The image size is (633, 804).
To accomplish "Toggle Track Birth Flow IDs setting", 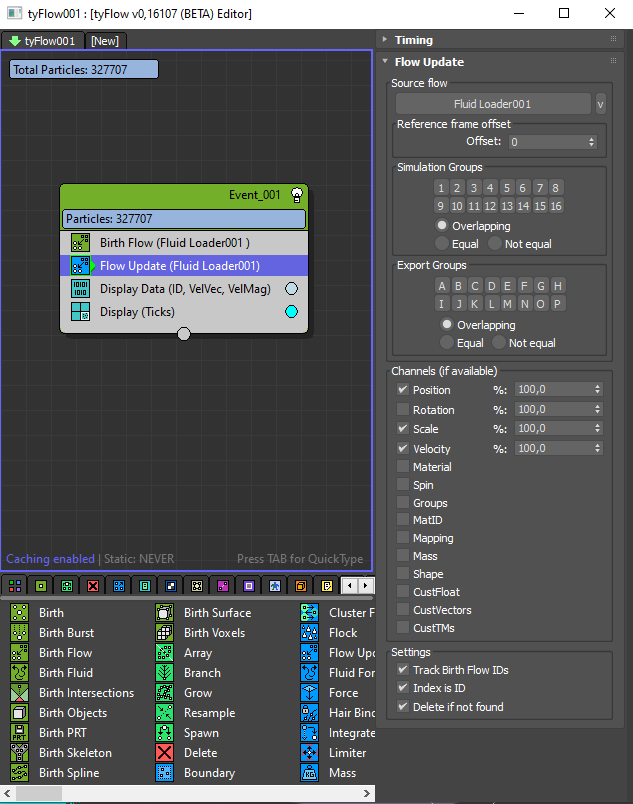I will coord(403,670).
